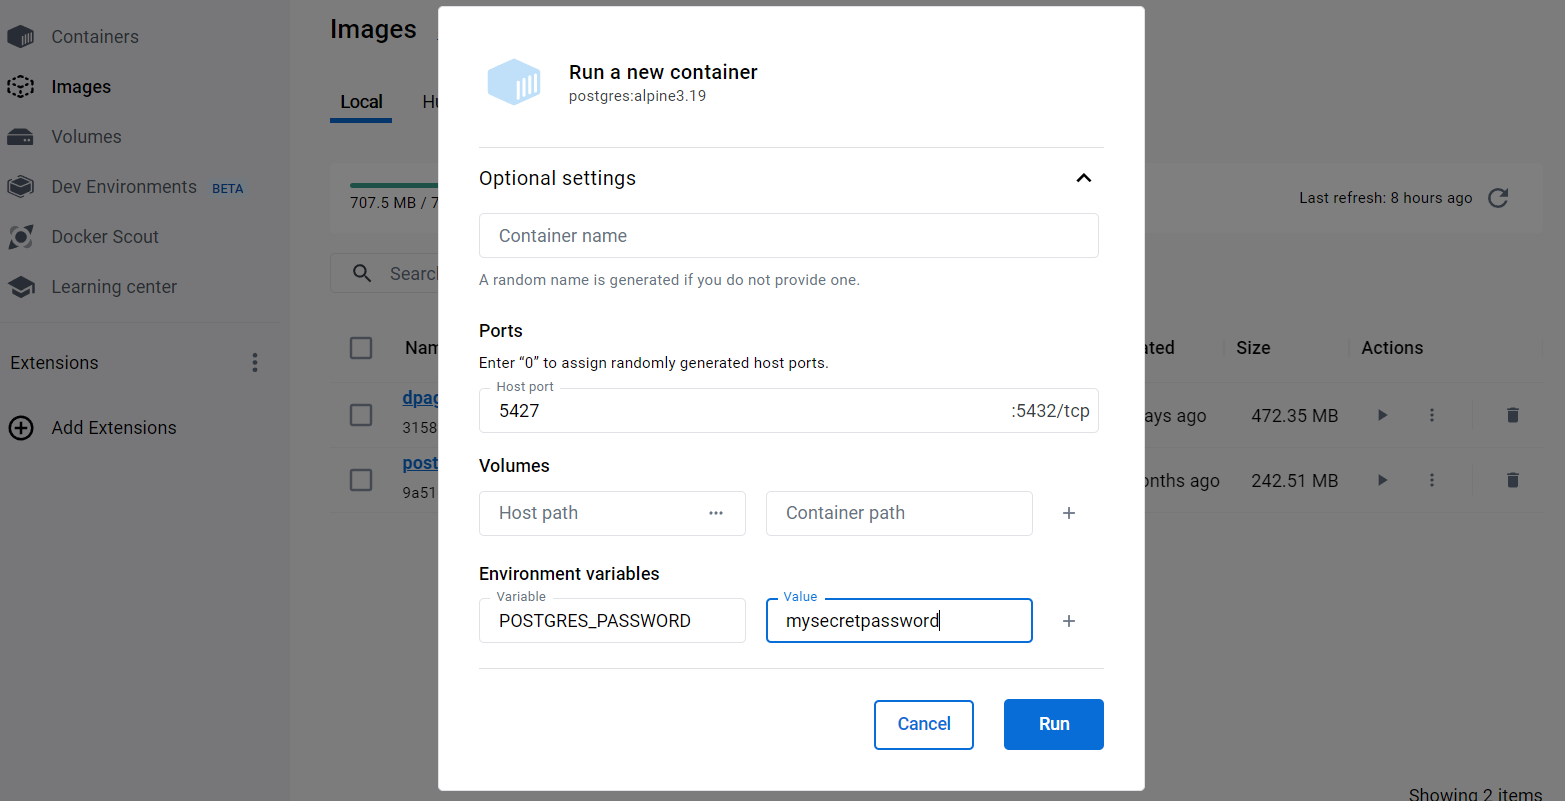The image size is (1565, 801).
Task: Click the container image icon in the dialog header
Action: point(514,82)
